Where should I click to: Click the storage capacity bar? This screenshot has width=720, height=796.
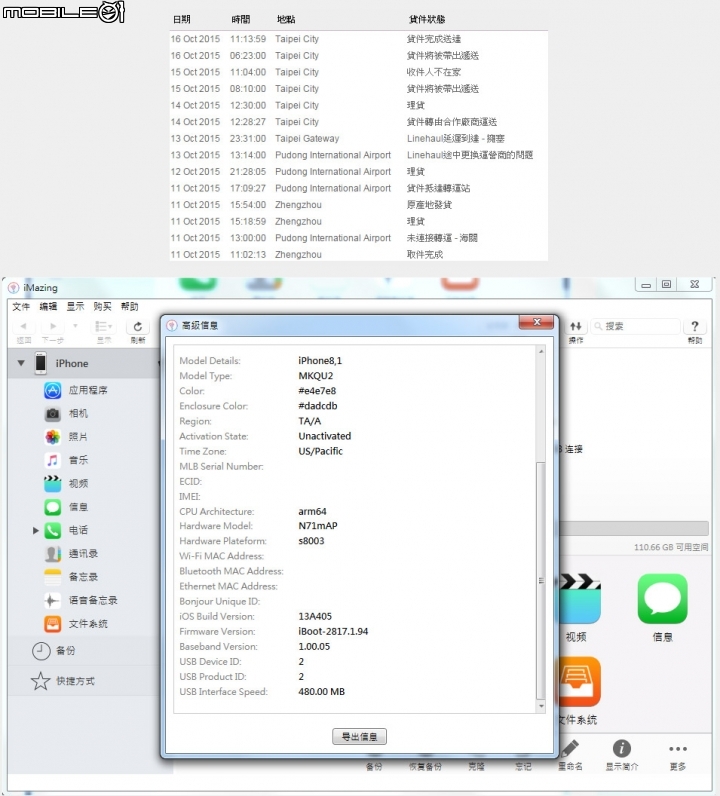[634, 528]
